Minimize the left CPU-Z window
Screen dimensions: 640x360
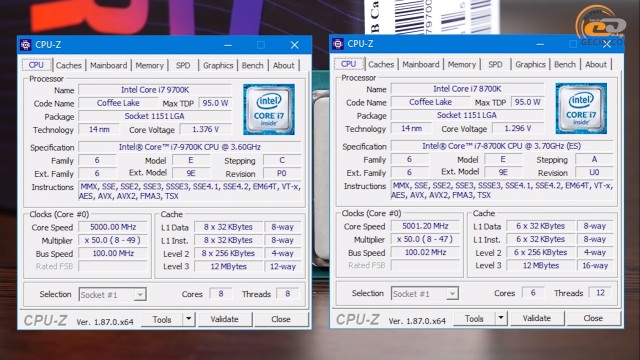pyautogui.click(x=228, y=45)
